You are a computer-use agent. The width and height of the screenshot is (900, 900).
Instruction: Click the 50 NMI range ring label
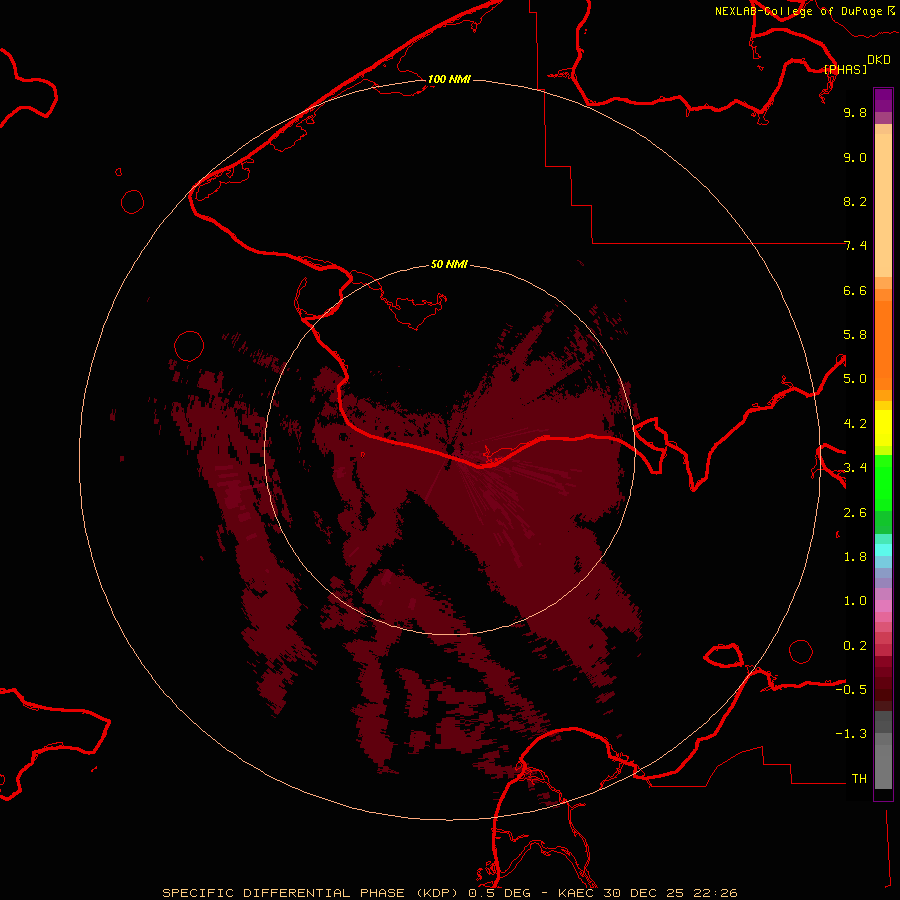tap(449, 264)
